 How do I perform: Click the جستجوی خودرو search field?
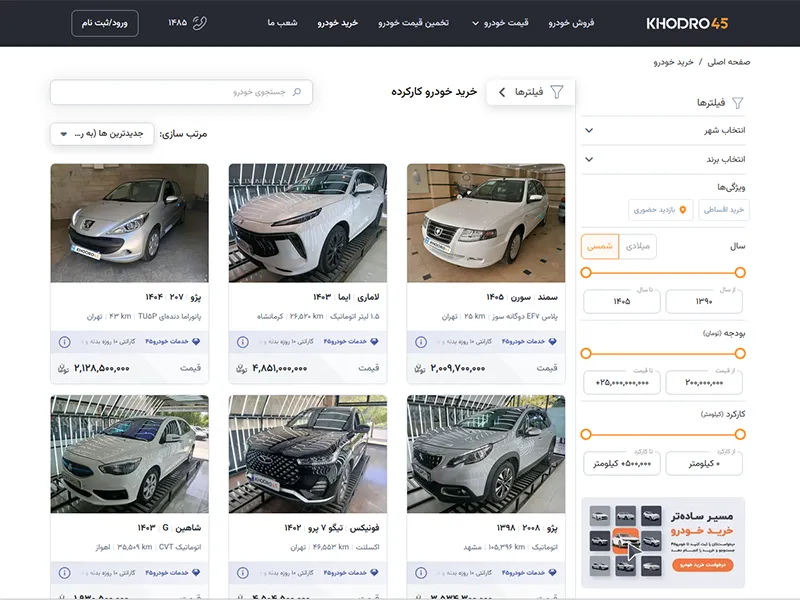pyautogui.click(x=182, y=92)
